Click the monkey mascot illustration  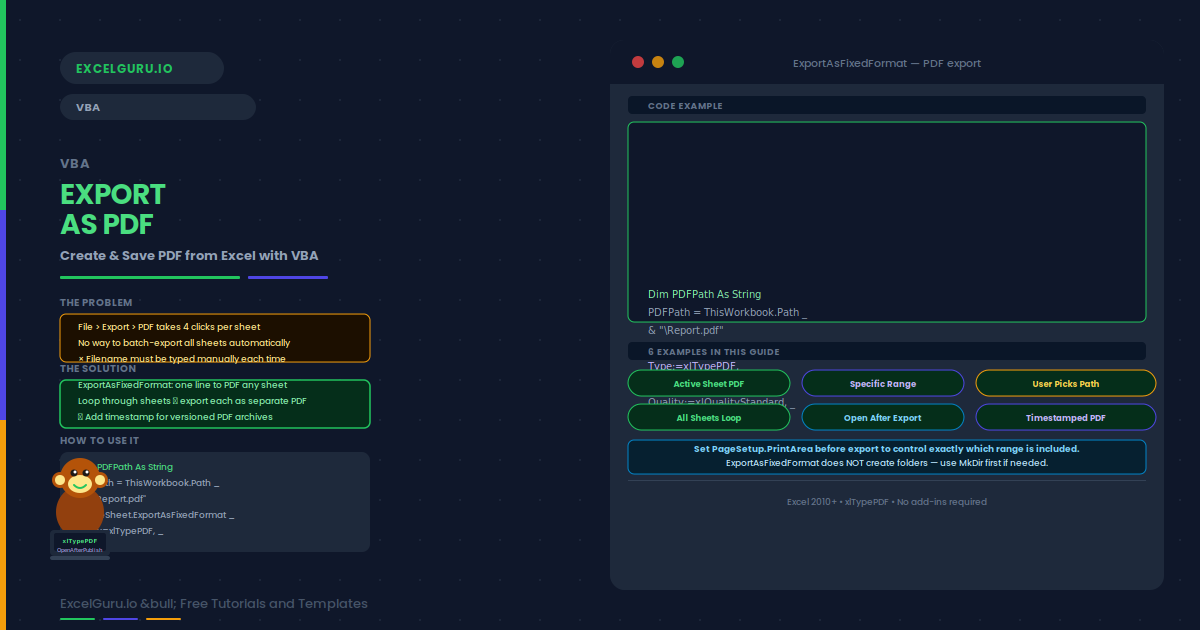point(79,495)
